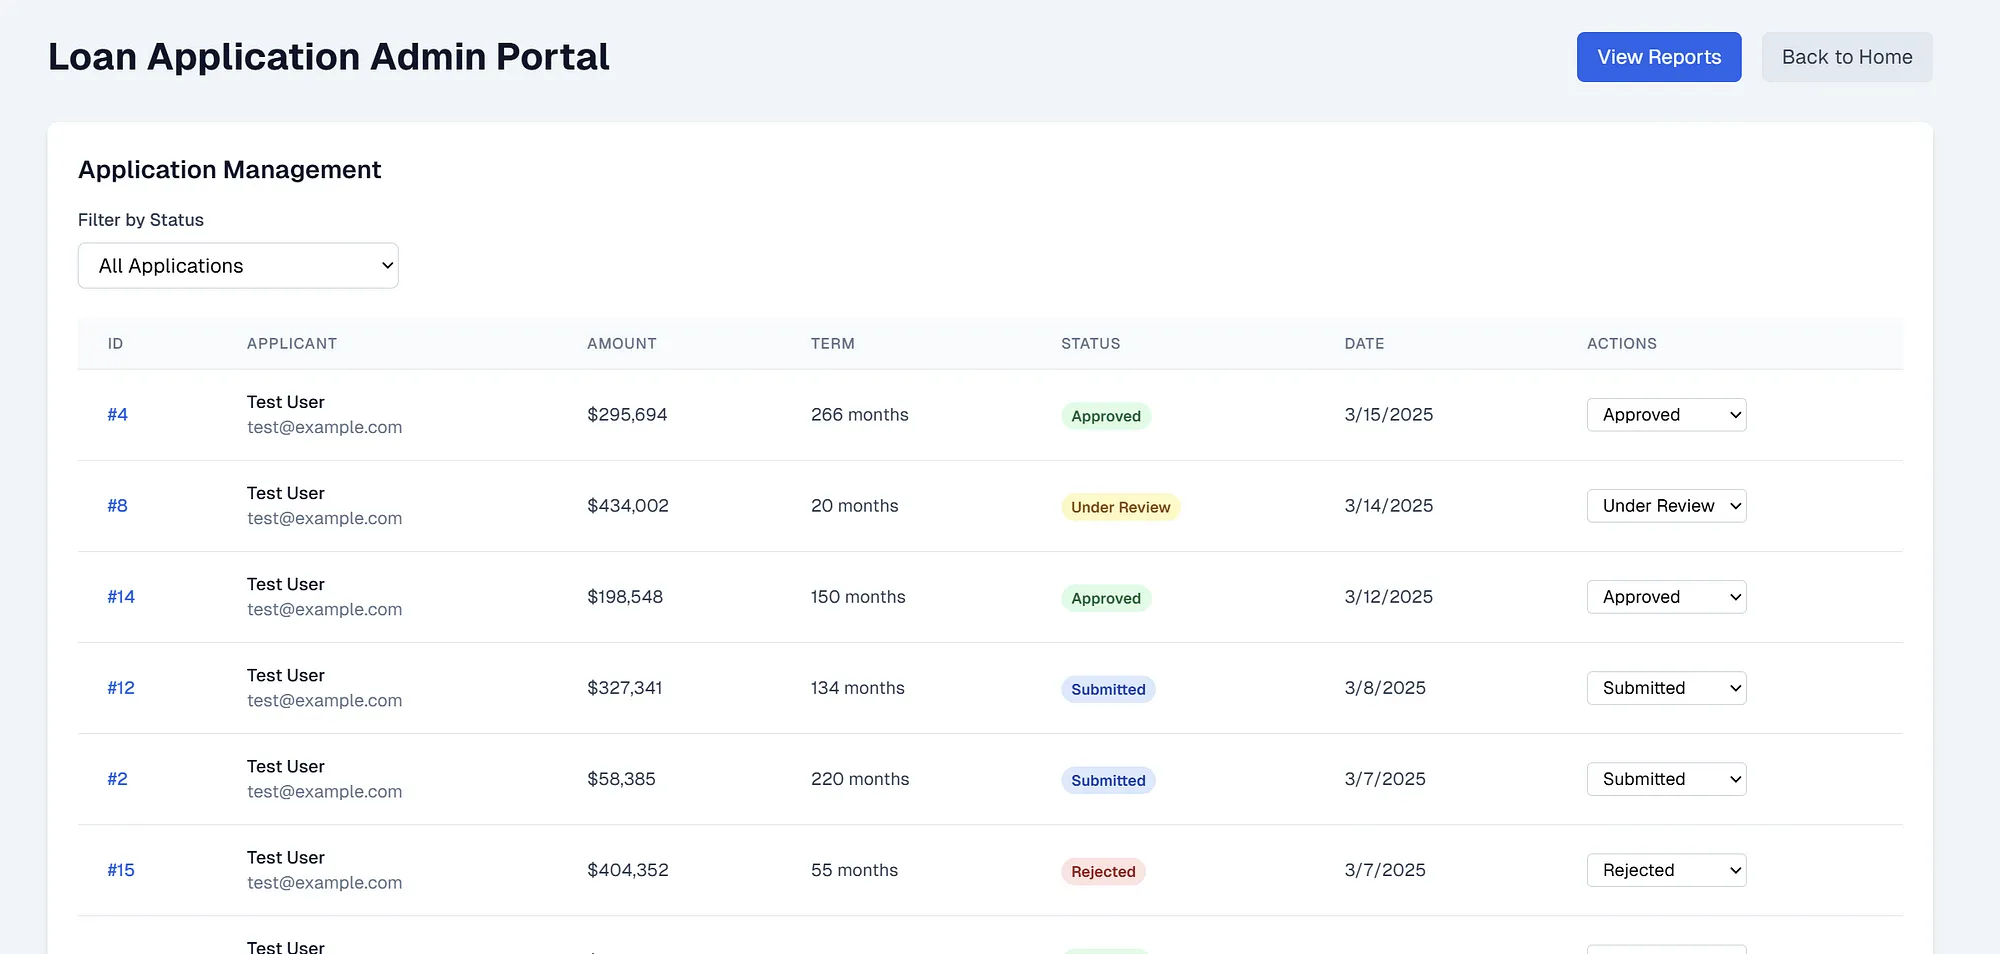
Task: Open application #14 details
Action: pyautogui.click(x=120, y=597)
